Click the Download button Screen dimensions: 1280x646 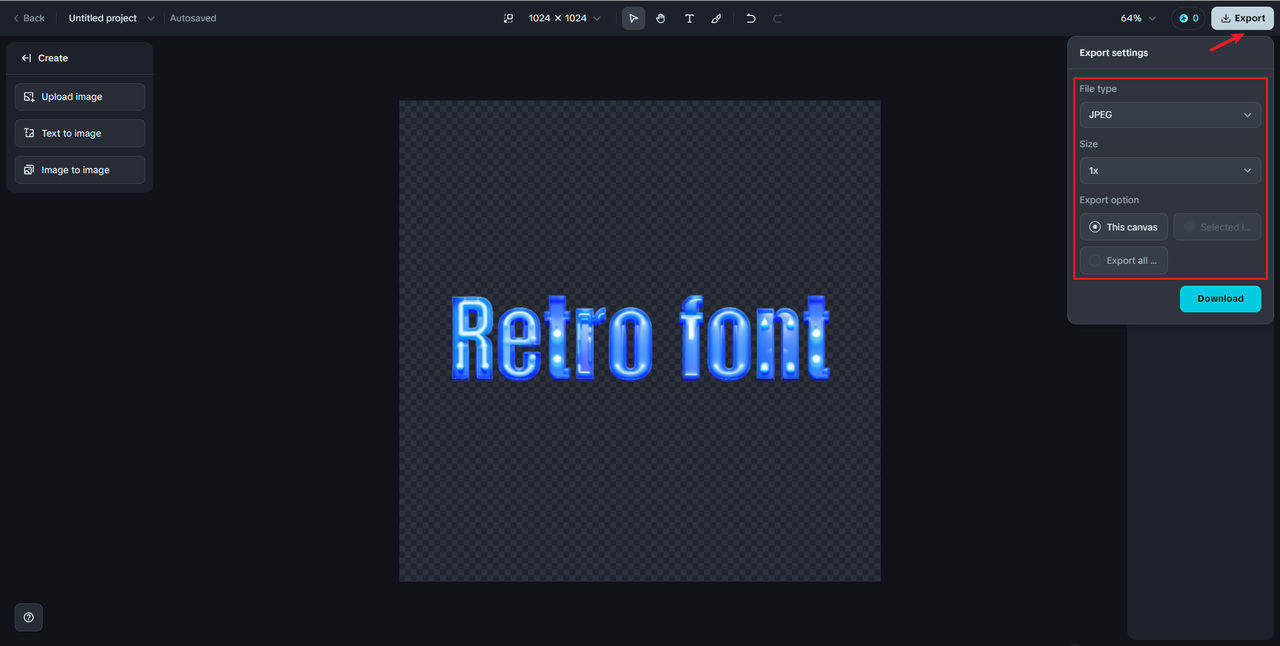coord(1220,298)
